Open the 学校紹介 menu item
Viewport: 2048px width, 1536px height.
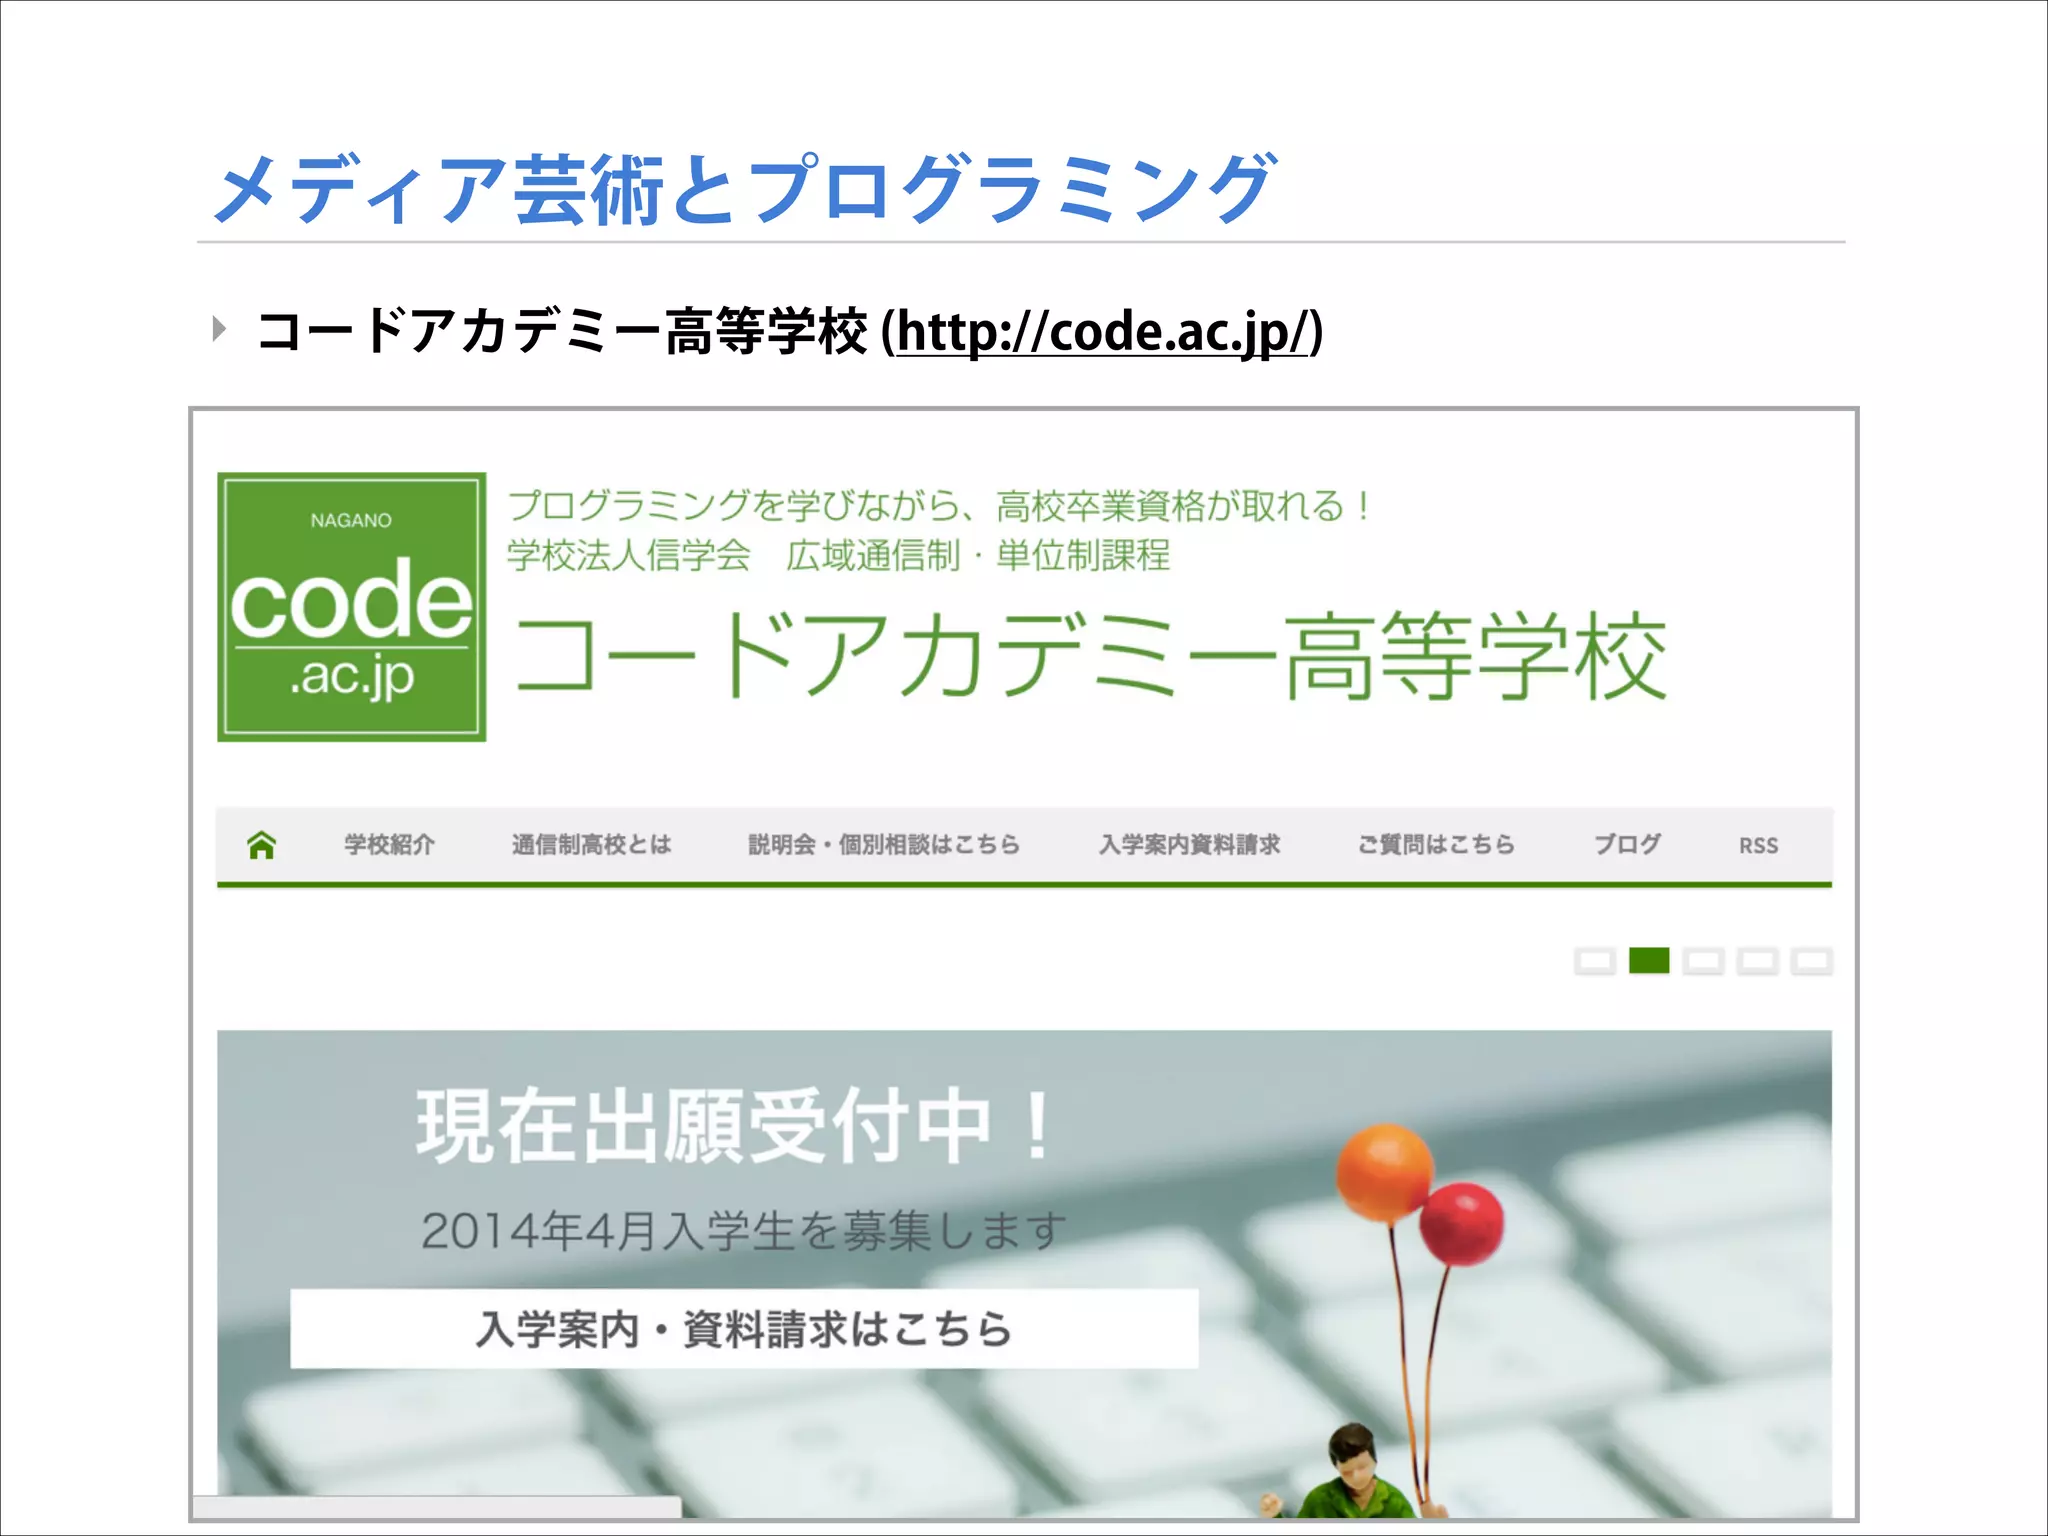tap(389, 845)
